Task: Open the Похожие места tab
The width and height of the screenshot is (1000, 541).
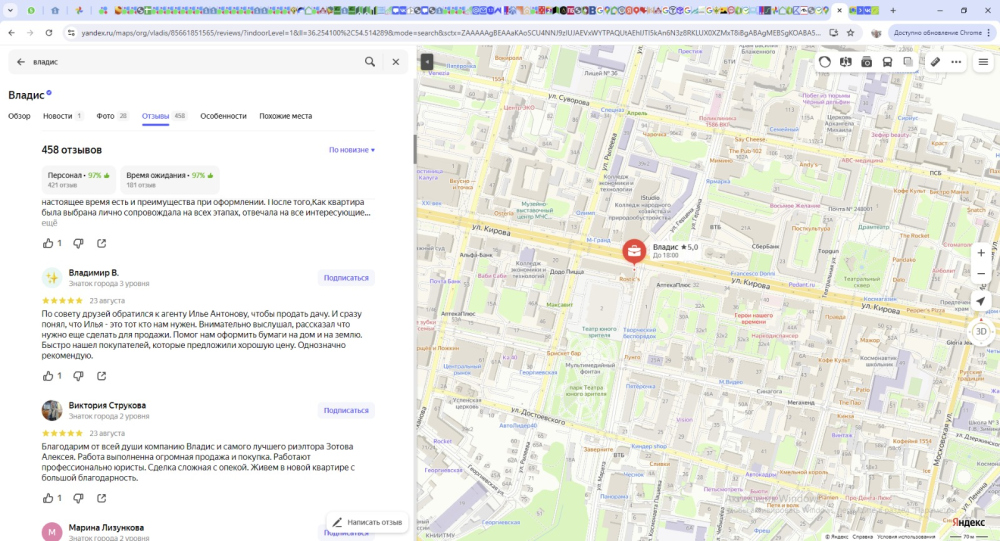Action: point(286,116)
